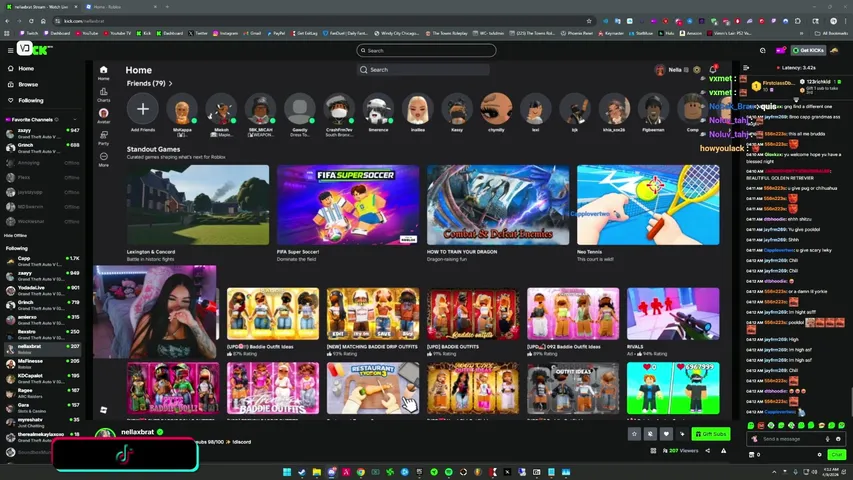
Task: Open Restaurant Tycoon 3 game thumbnail
Action: pos(373,388)
